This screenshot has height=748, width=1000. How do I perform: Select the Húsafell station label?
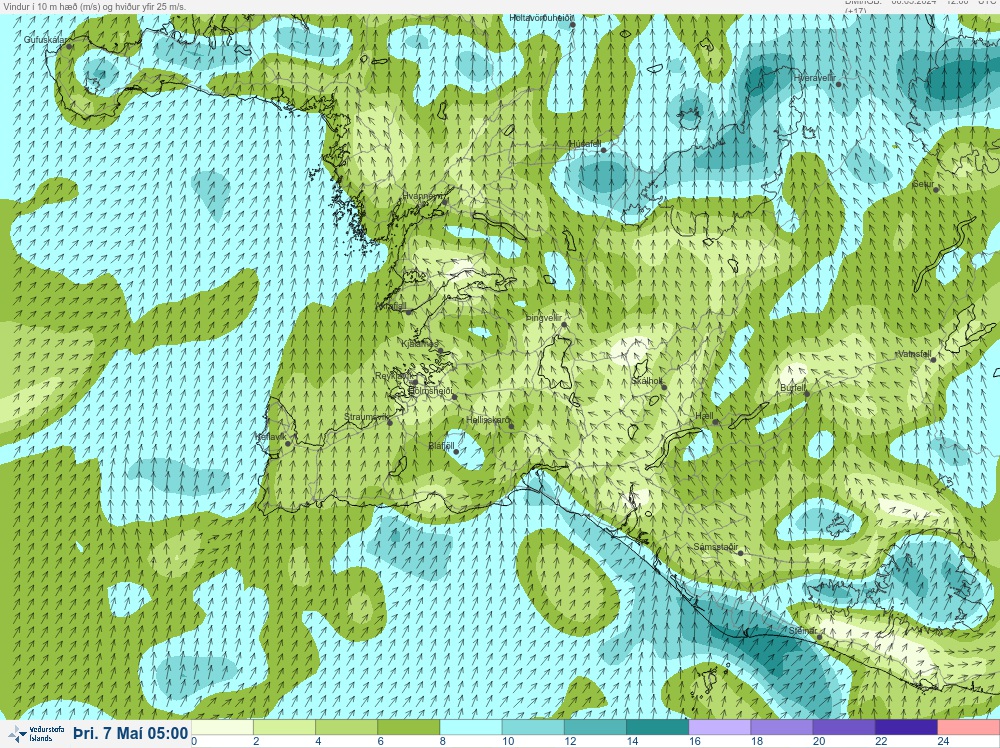[x=584, y=144]
